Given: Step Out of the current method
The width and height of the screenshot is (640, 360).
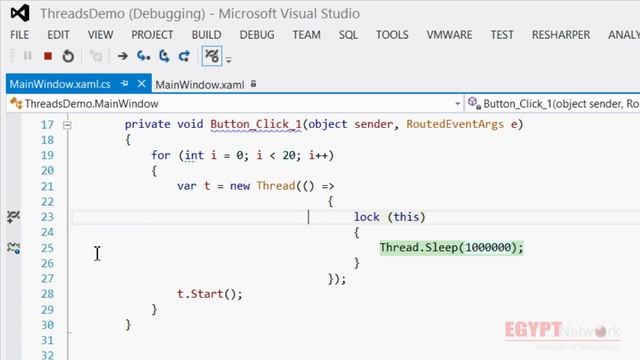Looking at the screenshot, I should 184,56.
